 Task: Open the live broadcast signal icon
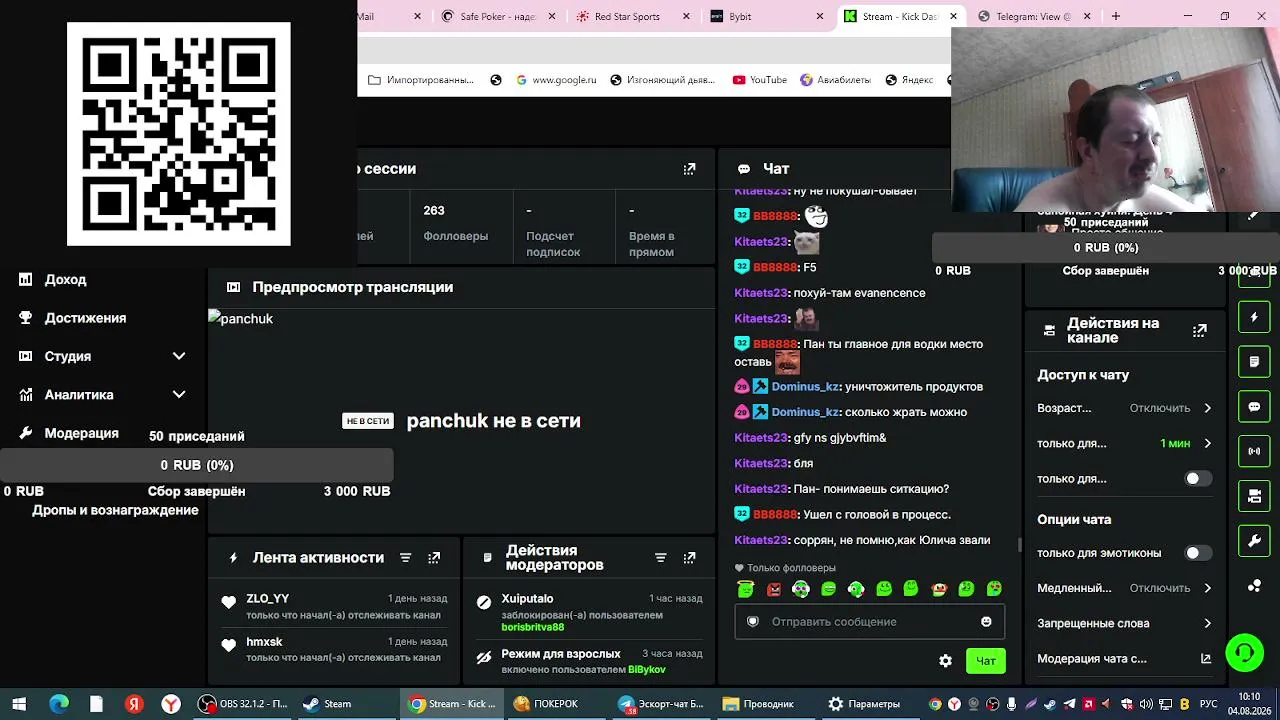1254,451
